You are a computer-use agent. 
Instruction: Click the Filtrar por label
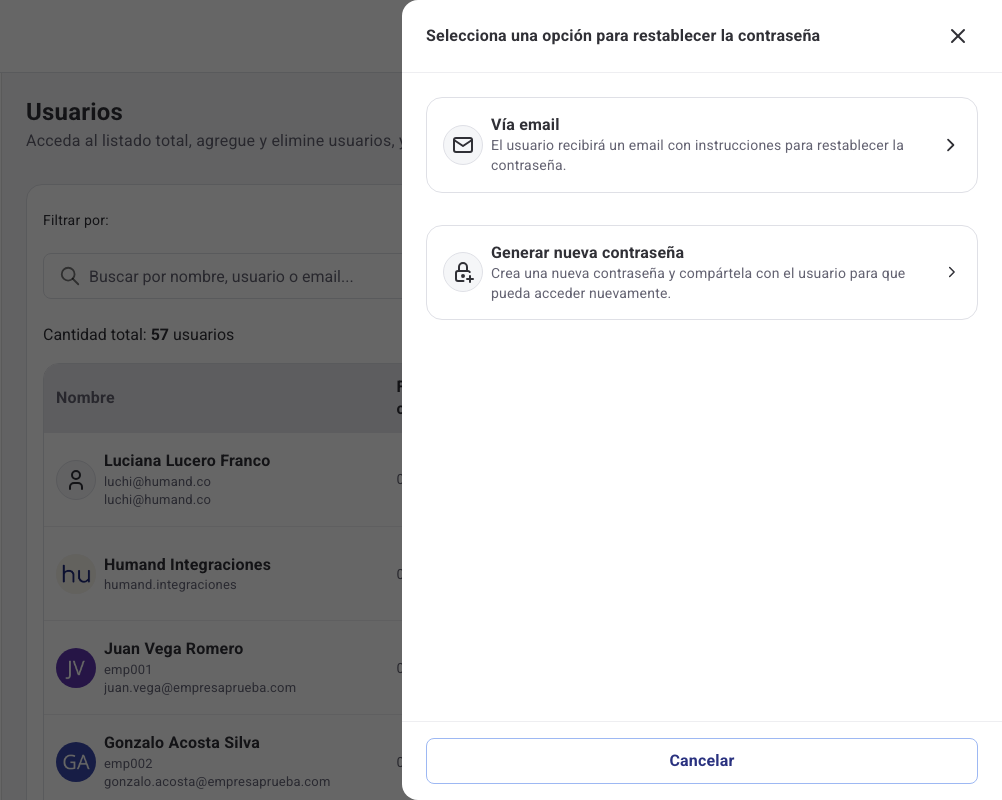pos(75,220)
